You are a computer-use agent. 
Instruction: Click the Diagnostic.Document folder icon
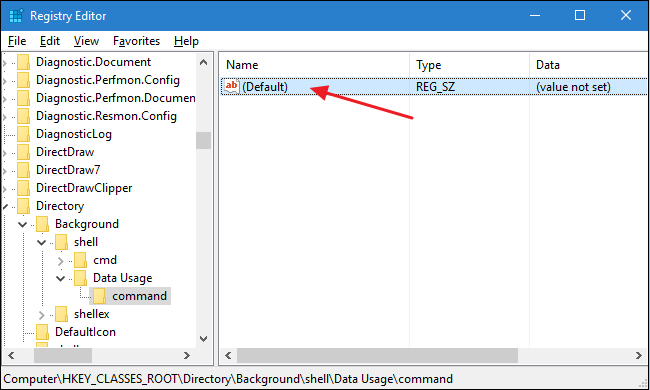click(23, 62)
